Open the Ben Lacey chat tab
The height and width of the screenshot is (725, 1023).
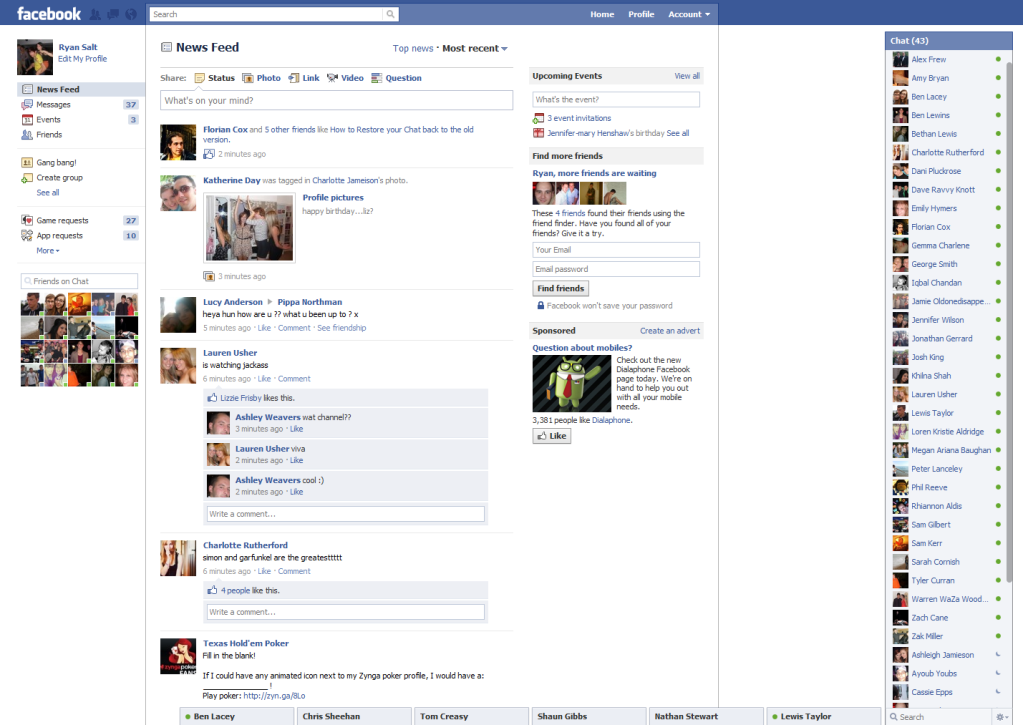(x=235, y=717)
